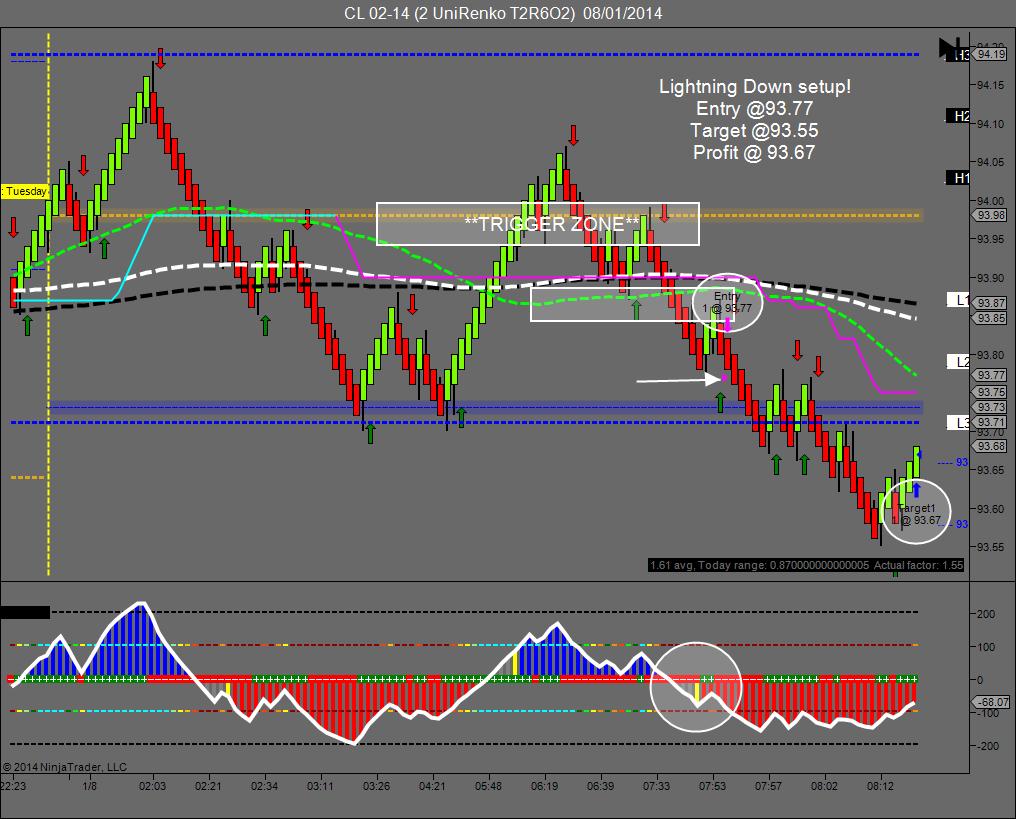1016x819 pixels.
Task: Click the L2 pivot level label
Action: (958, 362)
